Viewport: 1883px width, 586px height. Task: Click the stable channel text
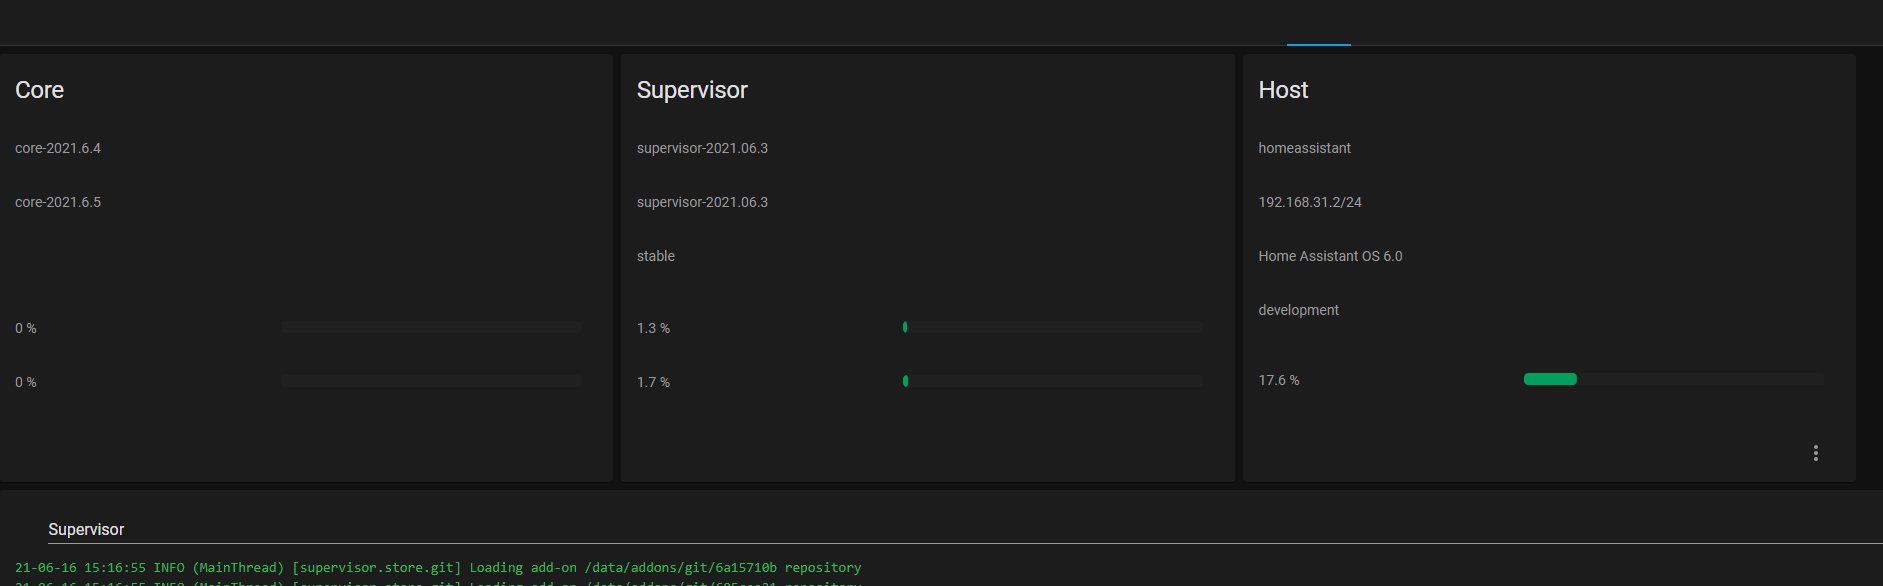(x=656, y=256)
